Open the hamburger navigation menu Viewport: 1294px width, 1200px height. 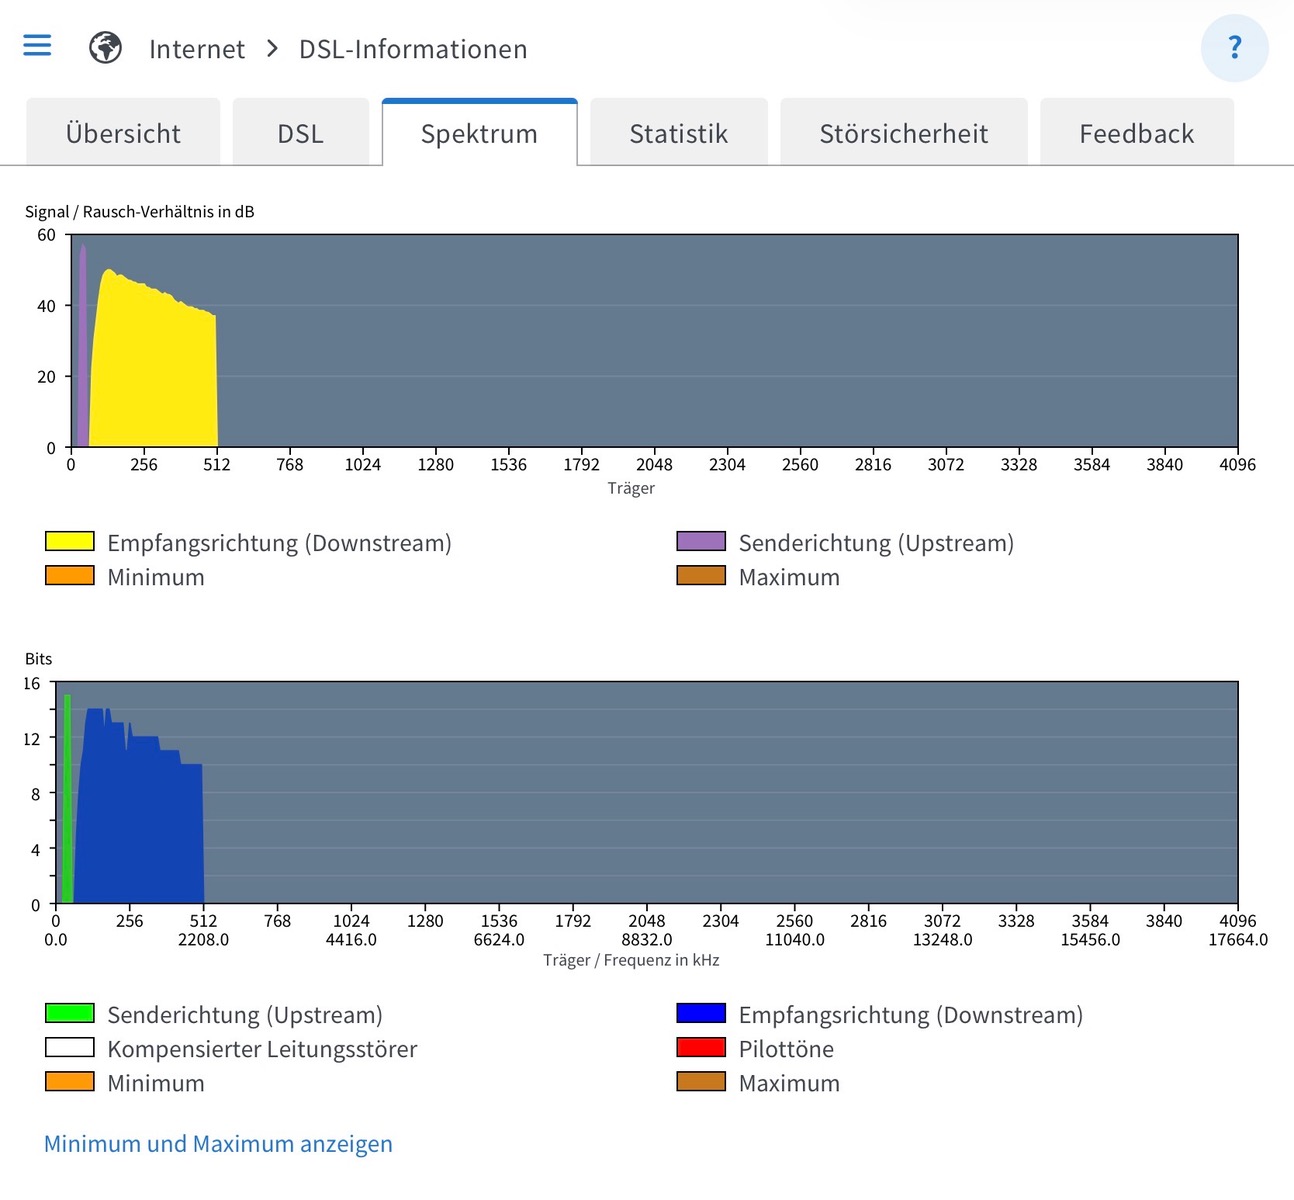pyautogui.click(x=37, y=46)
